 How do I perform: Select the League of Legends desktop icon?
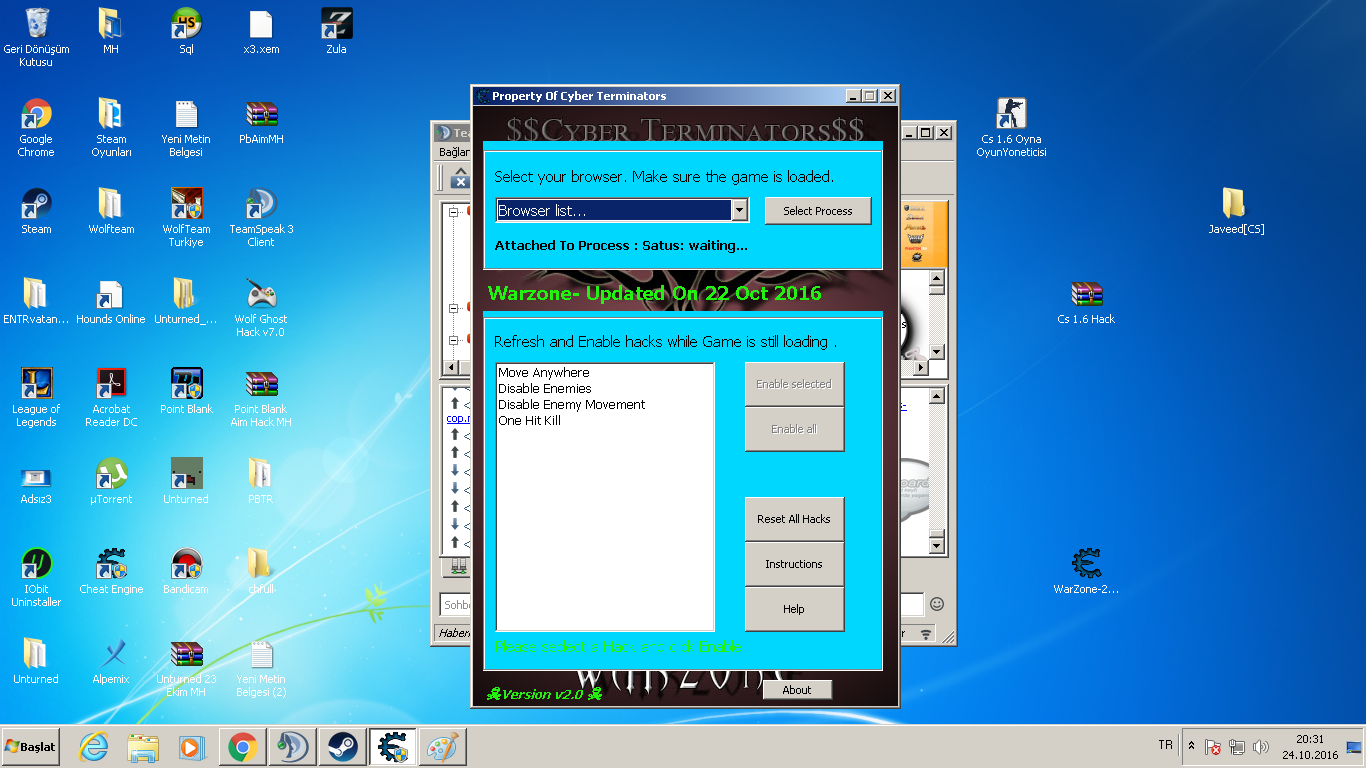(x=36, y=398)
